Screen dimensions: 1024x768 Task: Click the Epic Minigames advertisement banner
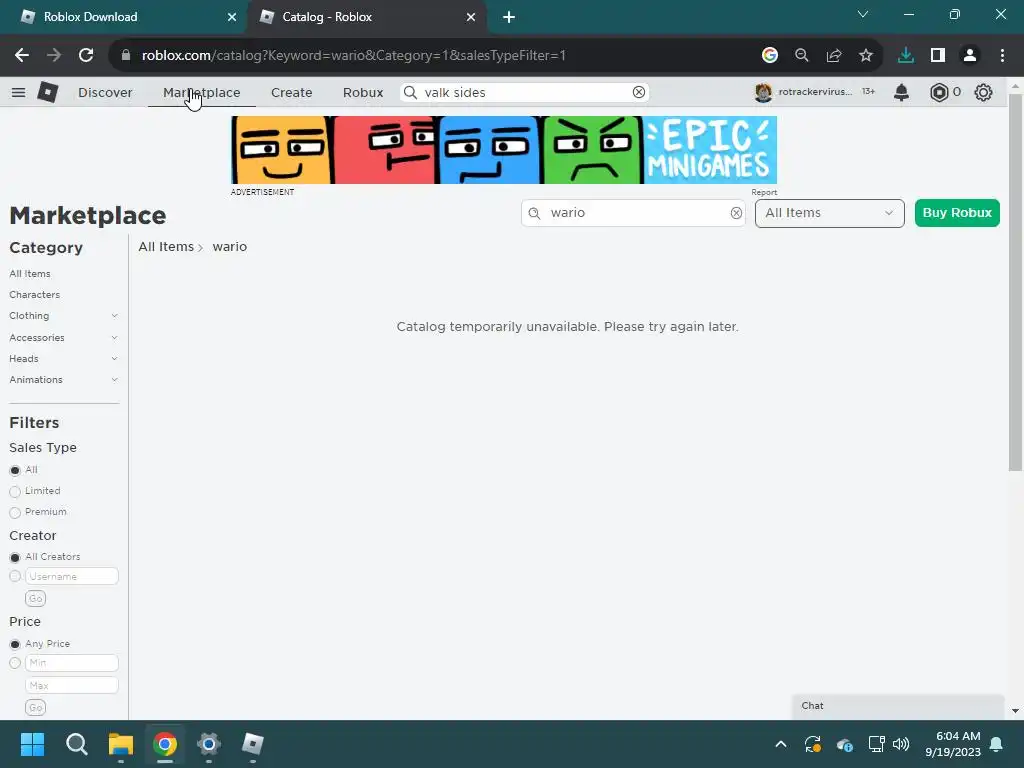(504, 150)
